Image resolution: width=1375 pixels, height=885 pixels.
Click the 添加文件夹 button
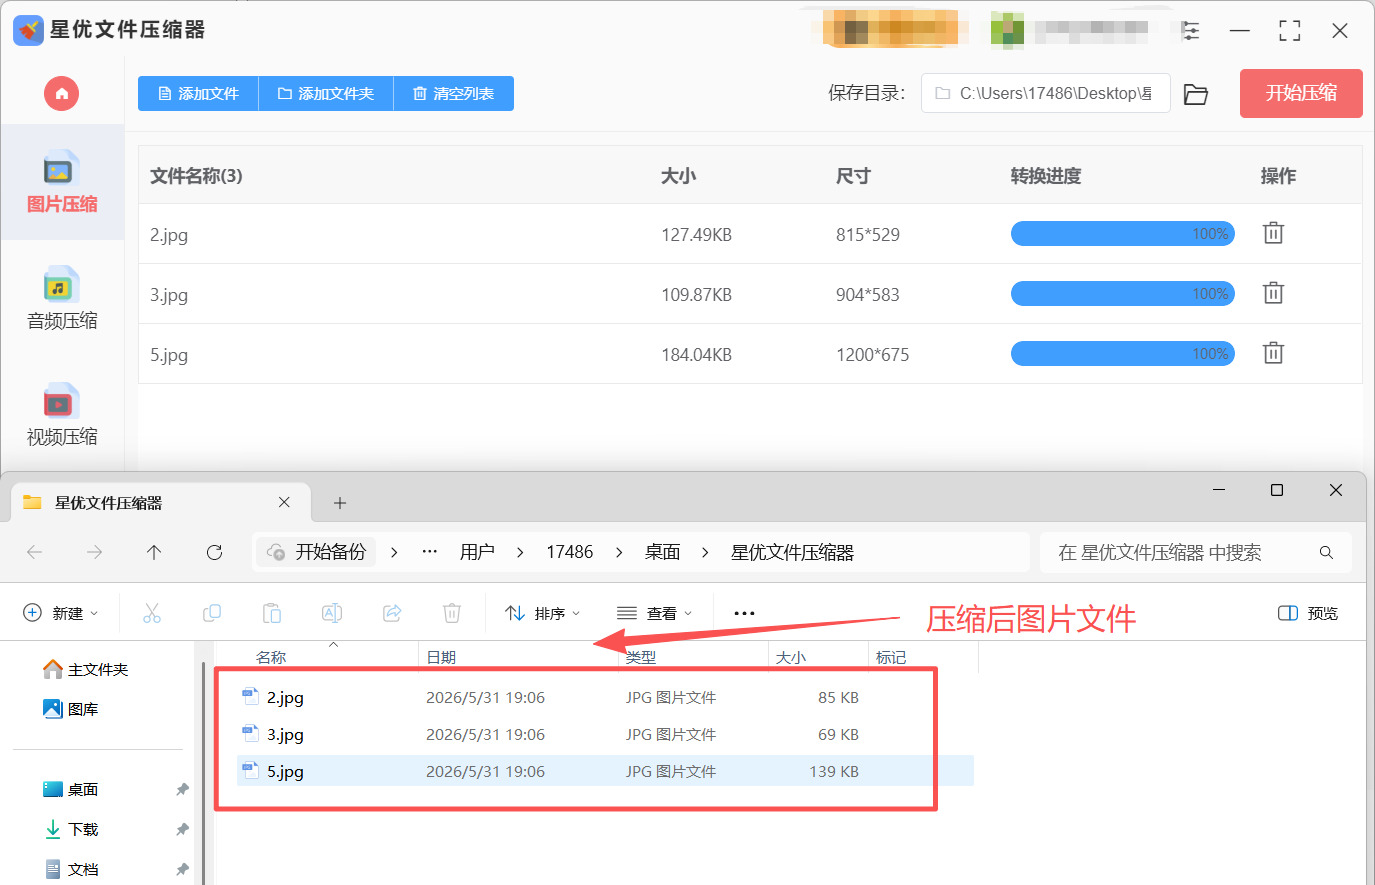[x=326, y=93]
